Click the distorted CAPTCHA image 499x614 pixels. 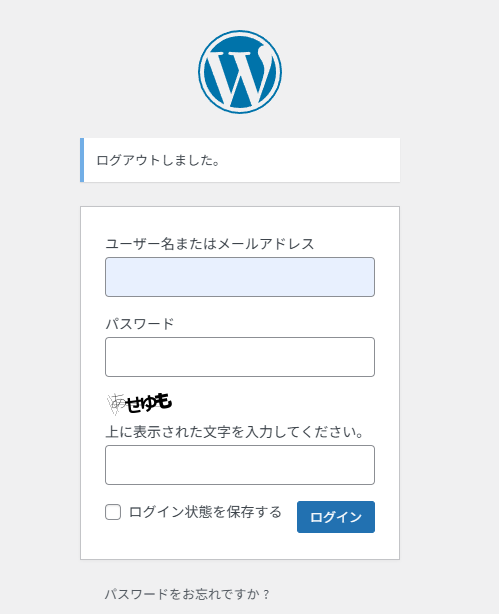click(139, 403)
